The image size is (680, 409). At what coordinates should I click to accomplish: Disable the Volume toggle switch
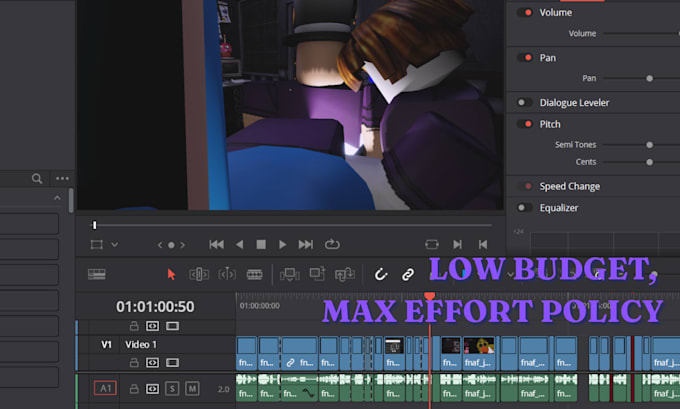tap(525, 13)
